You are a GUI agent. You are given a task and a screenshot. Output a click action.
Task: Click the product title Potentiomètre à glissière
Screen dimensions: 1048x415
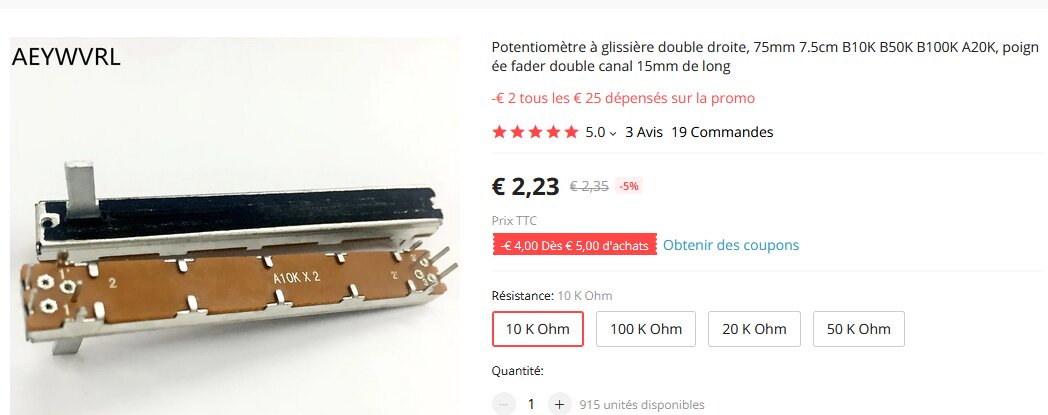[x=765, y=57]
